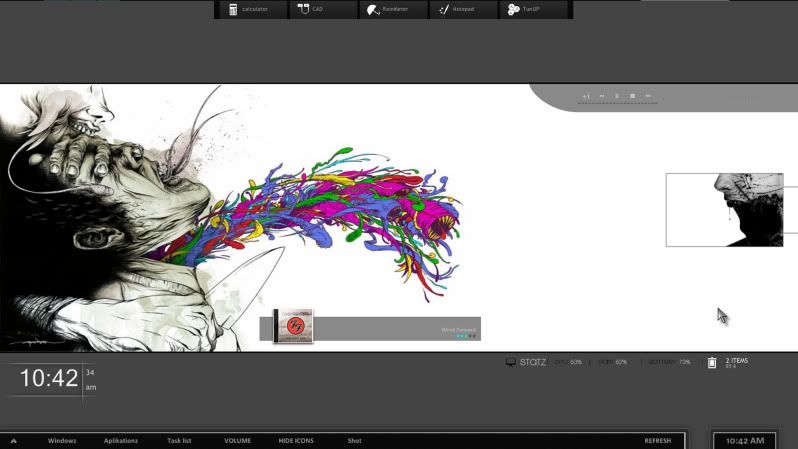Image resolution: width=798 pixels, height=449 pixels.
Task: Open the Aplikationz menu
Action: tap(121, 441)
